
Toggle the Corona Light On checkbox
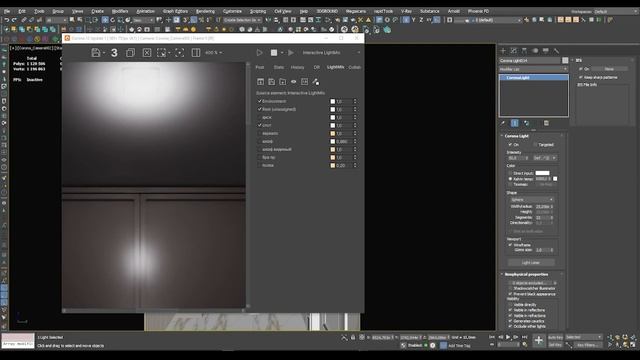coord(510,144)
